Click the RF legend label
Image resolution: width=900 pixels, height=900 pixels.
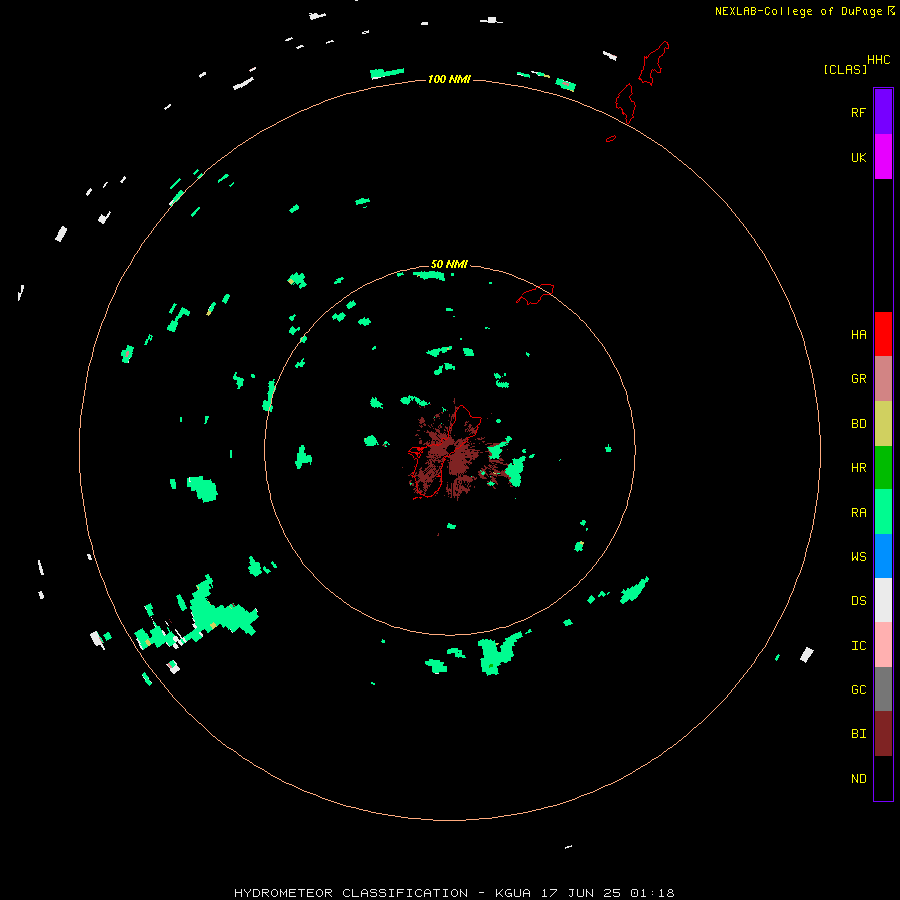(x=858, y=112)
